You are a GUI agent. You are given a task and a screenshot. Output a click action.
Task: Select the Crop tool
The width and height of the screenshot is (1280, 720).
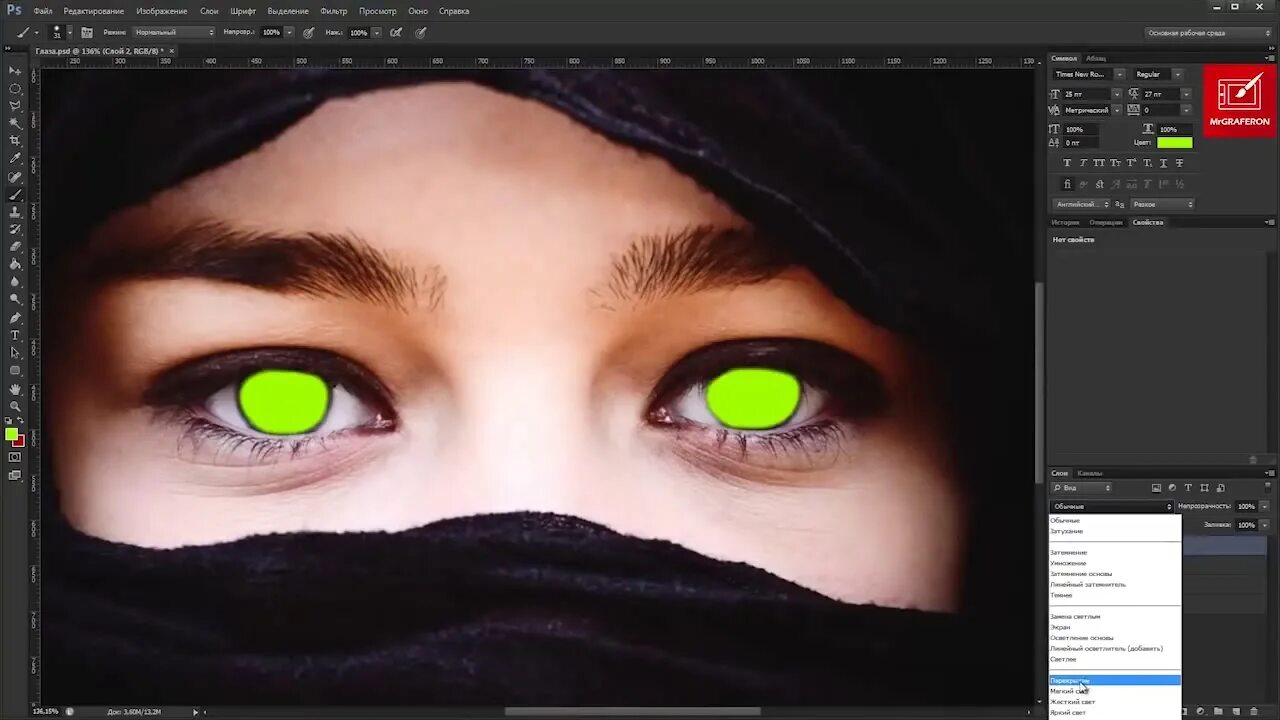click(15, 141)
